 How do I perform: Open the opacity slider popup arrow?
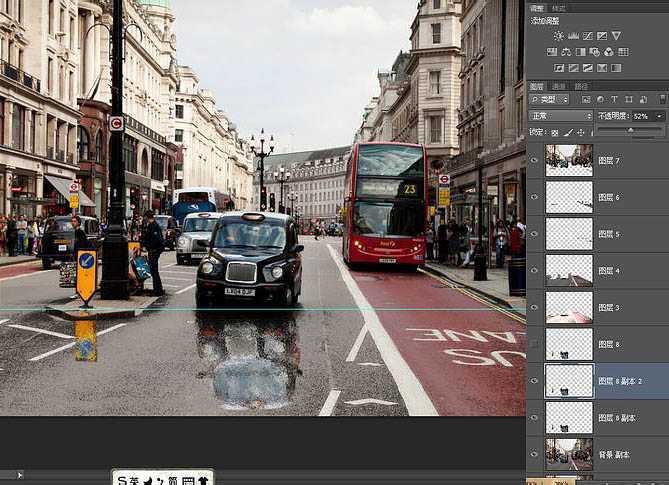(660, 116)
